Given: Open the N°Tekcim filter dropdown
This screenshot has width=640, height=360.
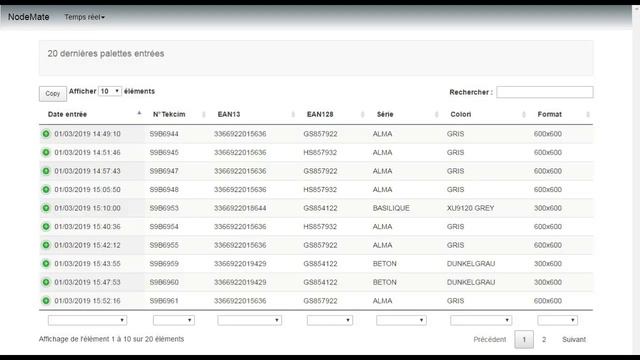Looking at the screenshot, I should pos(173,320).
